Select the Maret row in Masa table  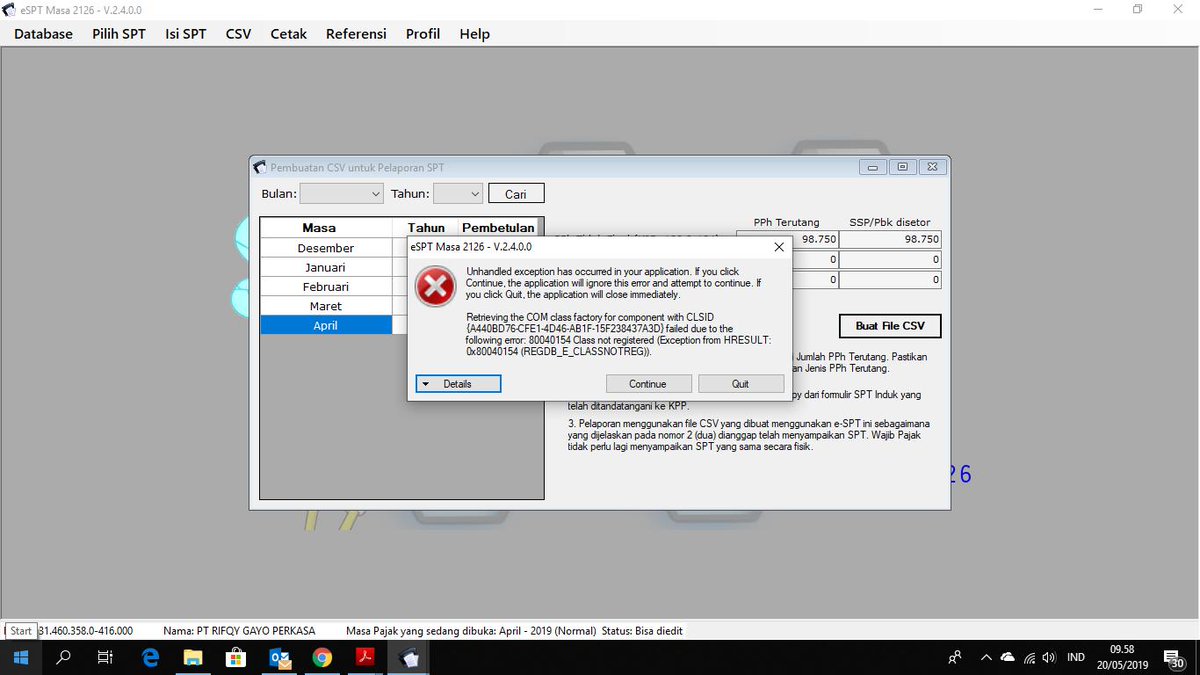click(x=326, y=306)
